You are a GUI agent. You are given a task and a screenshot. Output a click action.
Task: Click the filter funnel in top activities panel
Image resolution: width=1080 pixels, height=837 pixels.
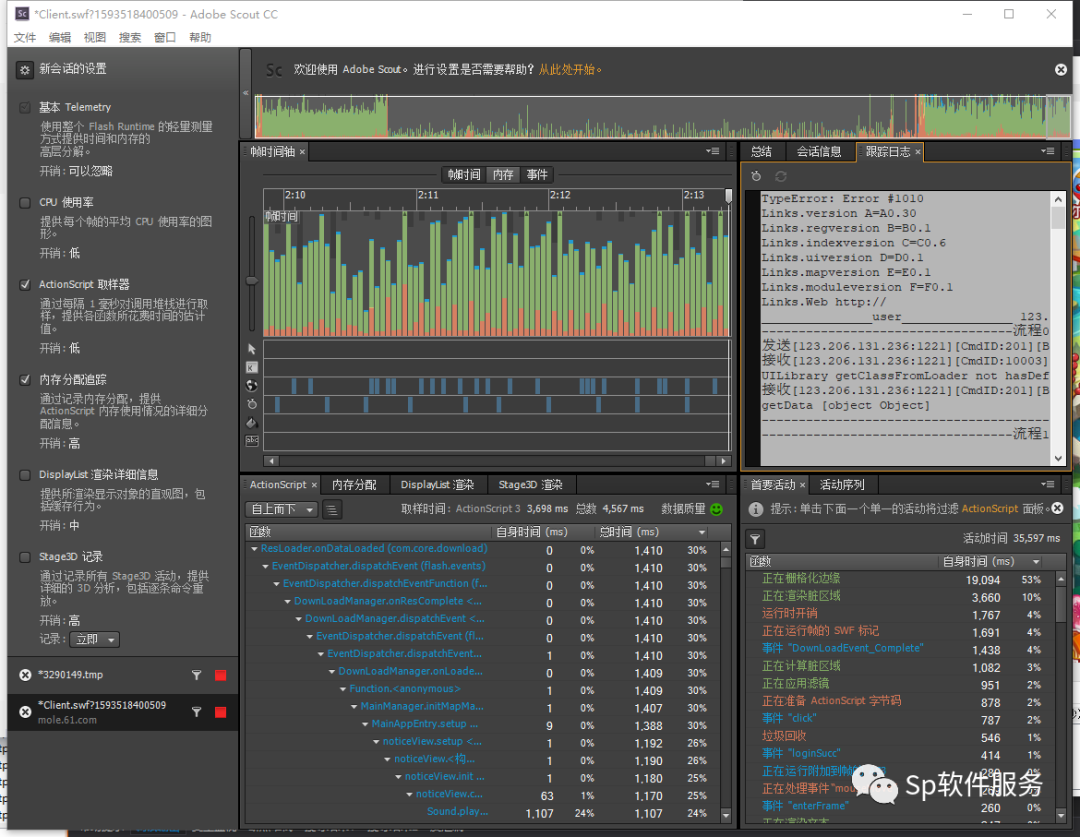756,539
